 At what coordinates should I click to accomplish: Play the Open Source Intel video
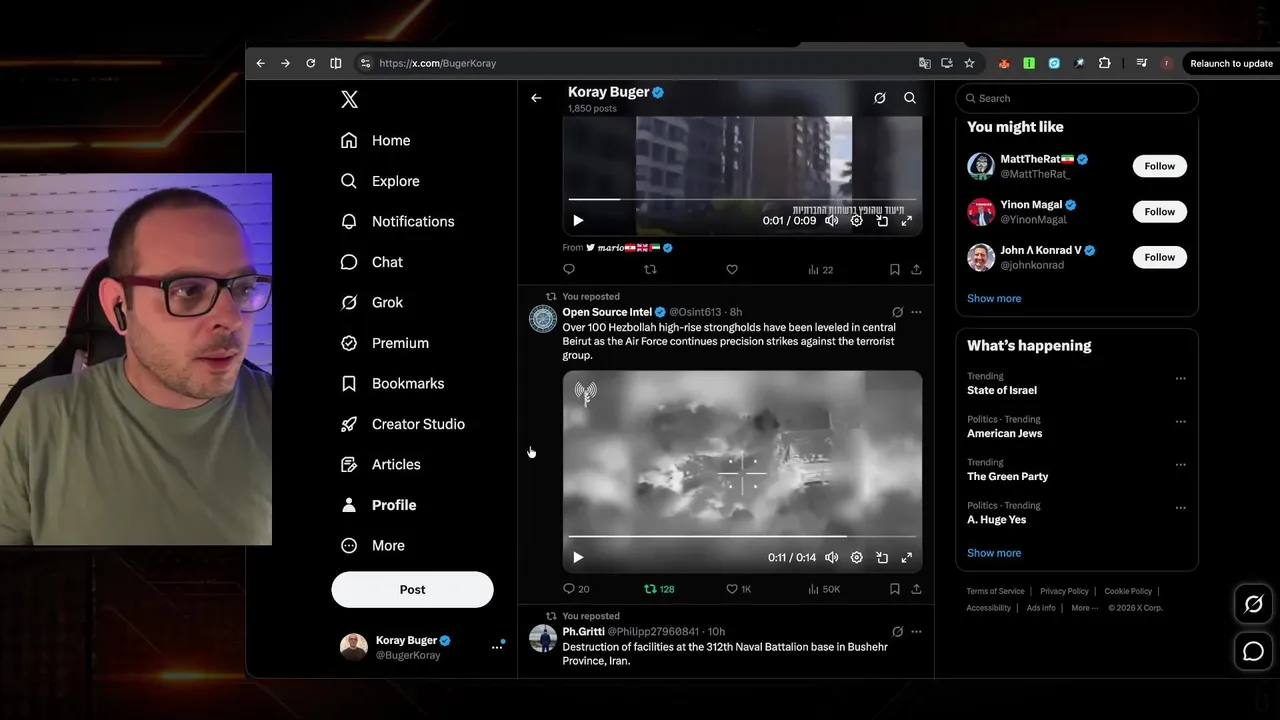(578, 557)
